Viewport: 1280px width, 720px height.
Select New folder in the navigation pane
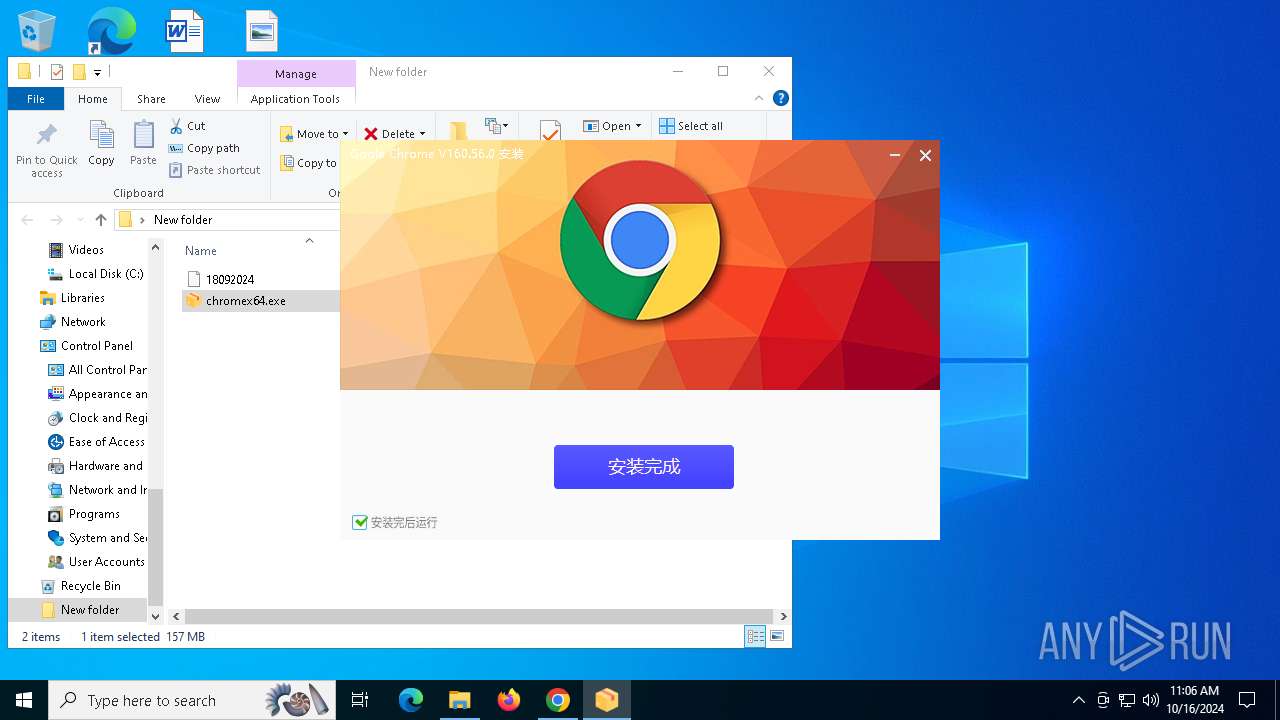click(x=90, y=610)
